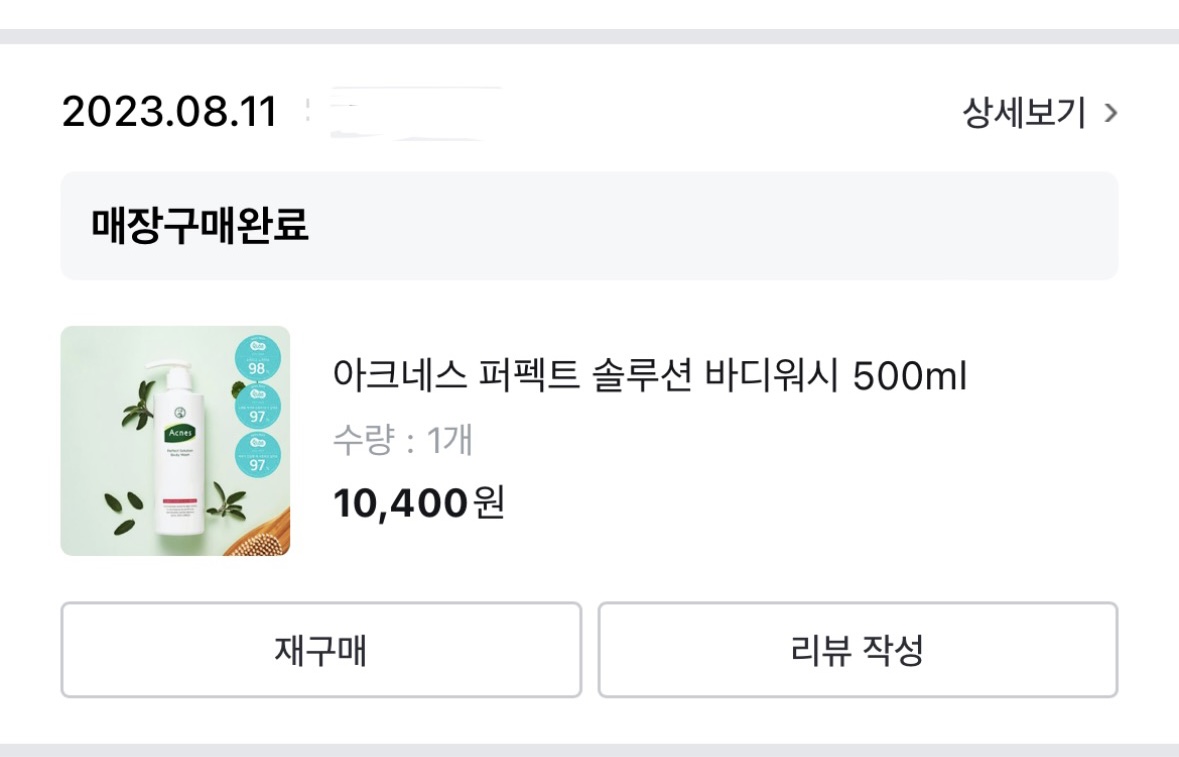Open the Acnes body wash product thumbnail
This screenshot has height=757, width=1179.
[175, 441]
